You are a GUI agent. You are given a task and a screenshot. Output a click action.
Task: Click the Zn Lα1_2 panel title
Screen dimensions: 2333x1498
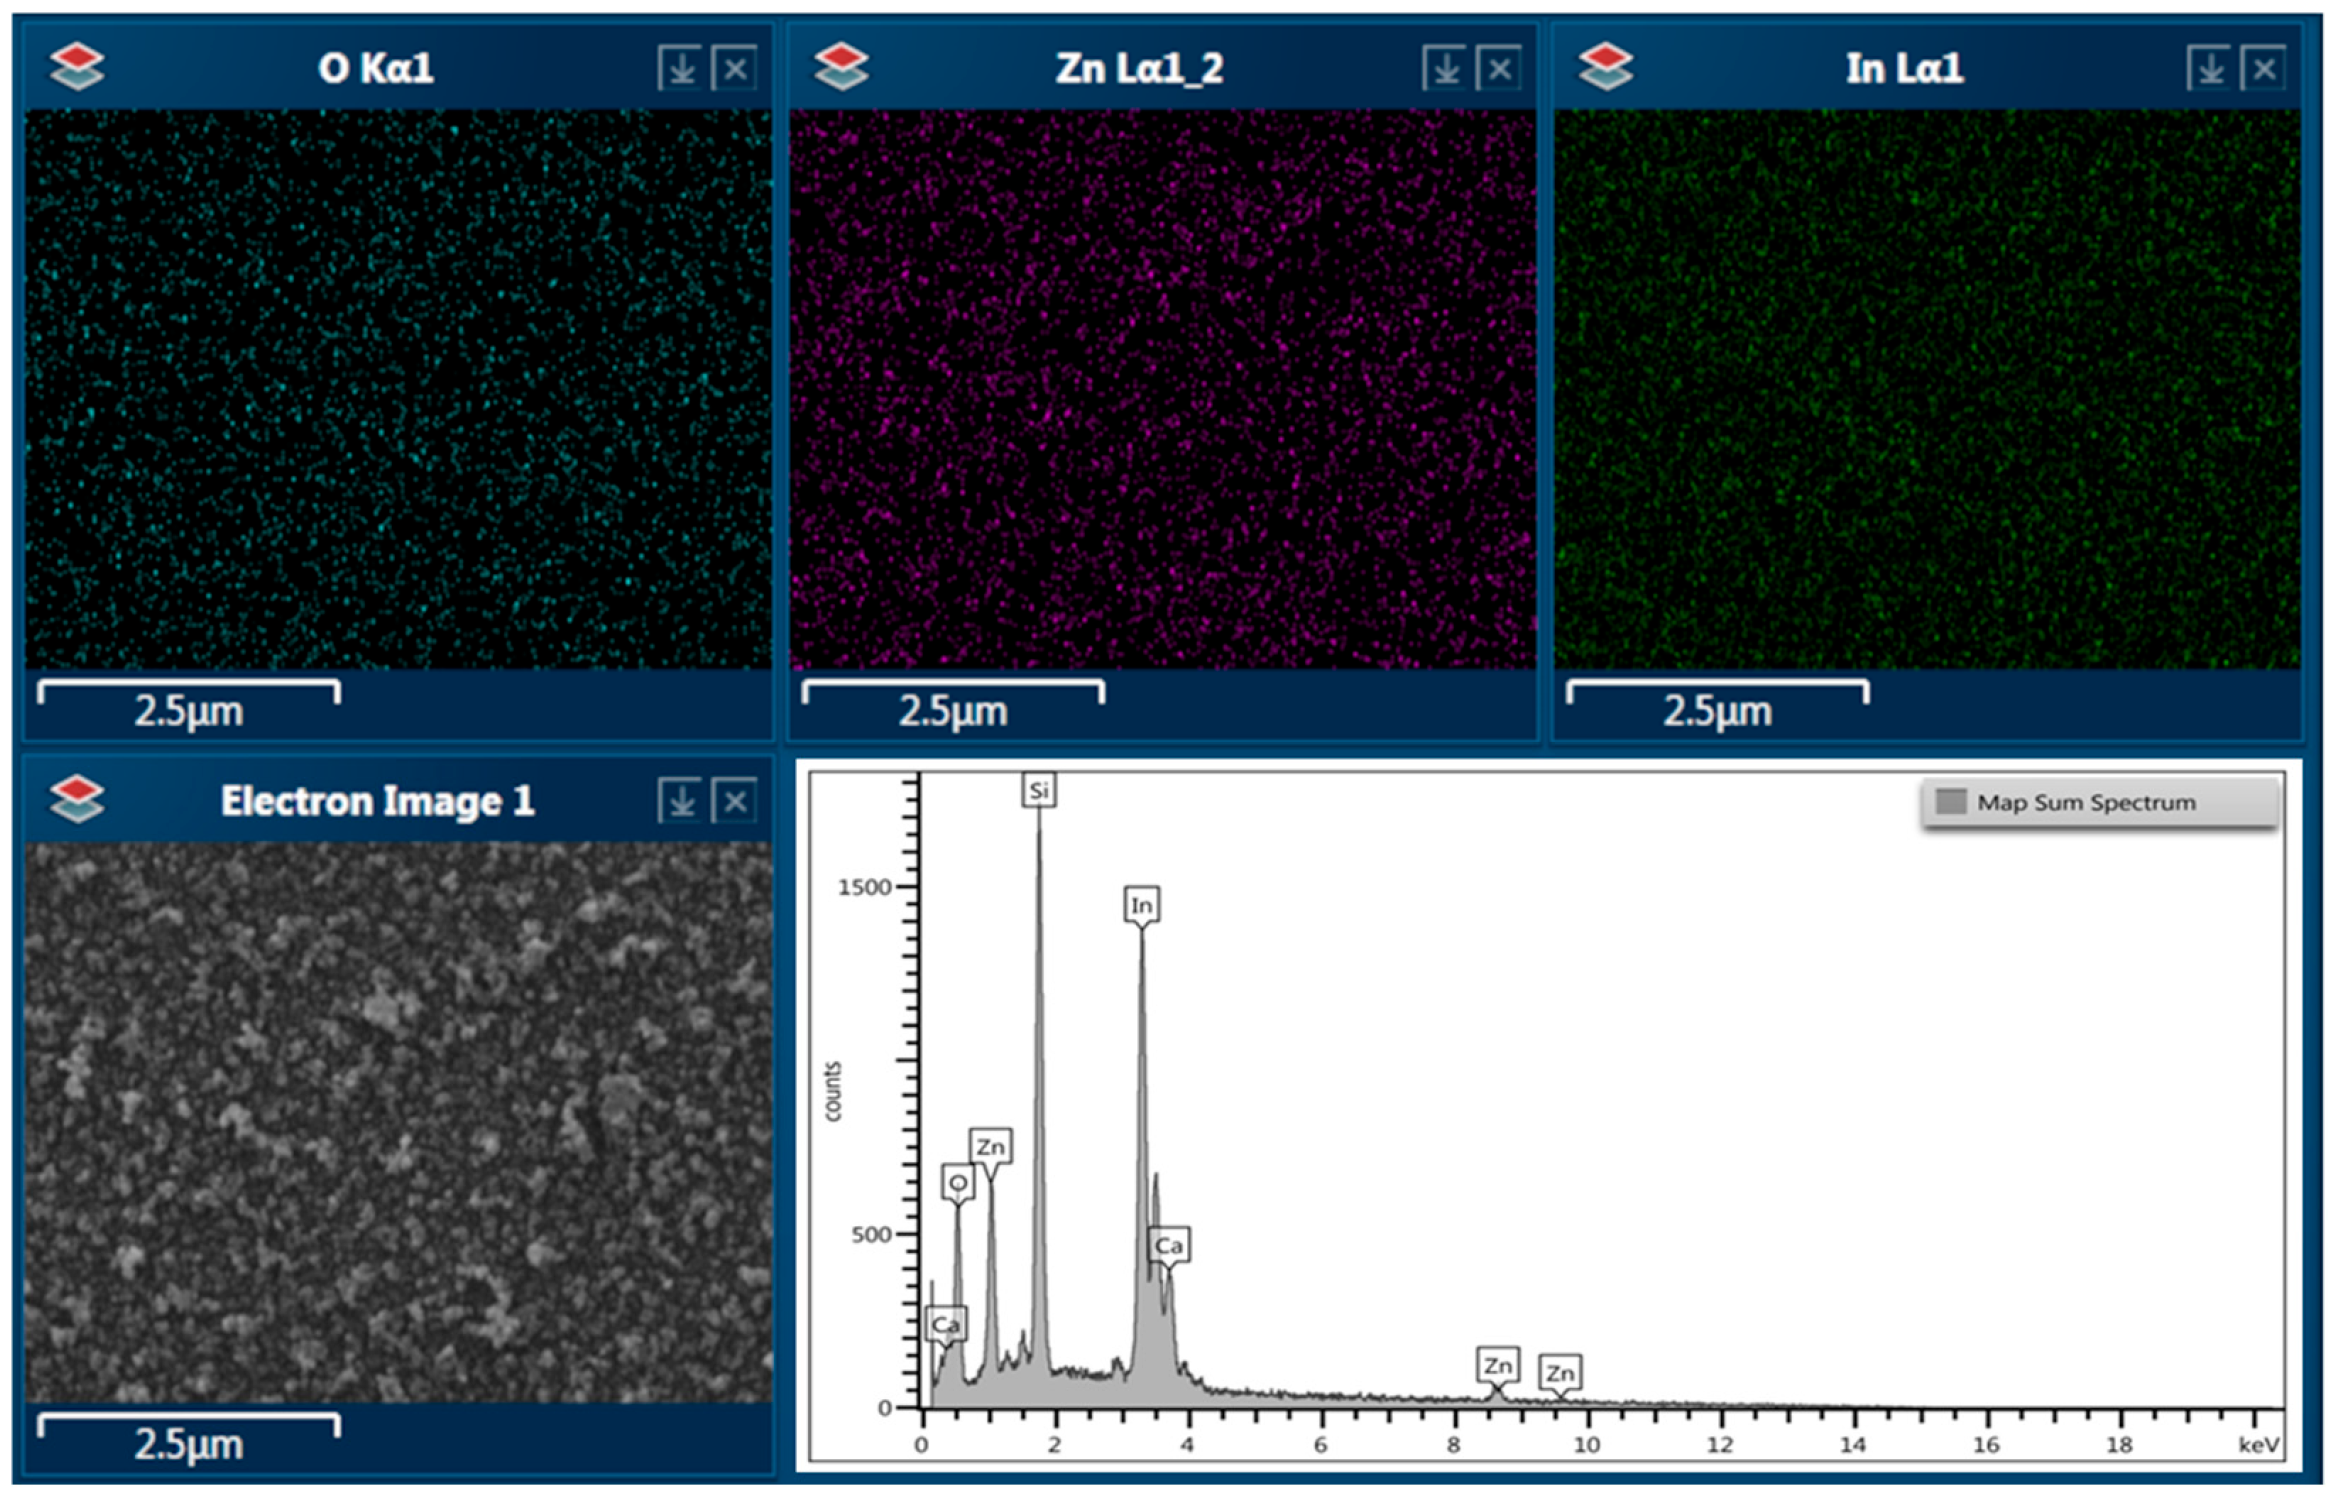(1139, 68)
